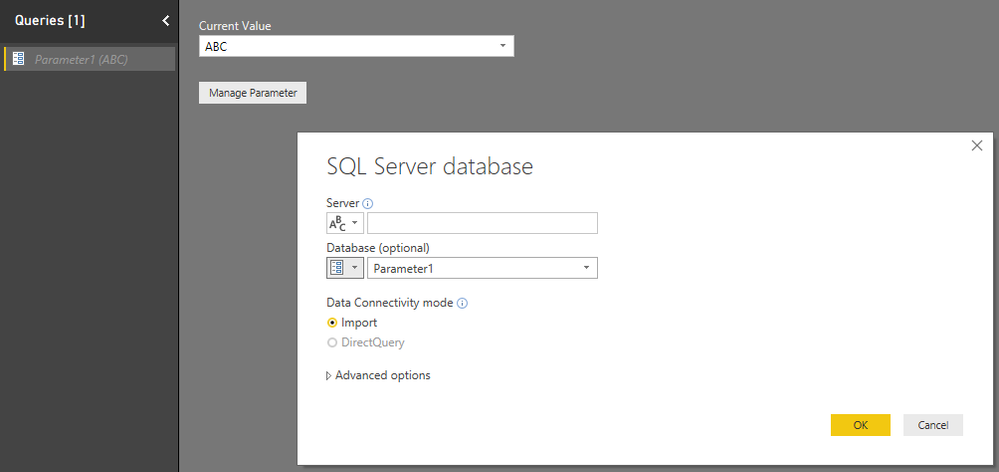
Task: Select the DirectQuery radio button
Action: click(x=332, y=343)
